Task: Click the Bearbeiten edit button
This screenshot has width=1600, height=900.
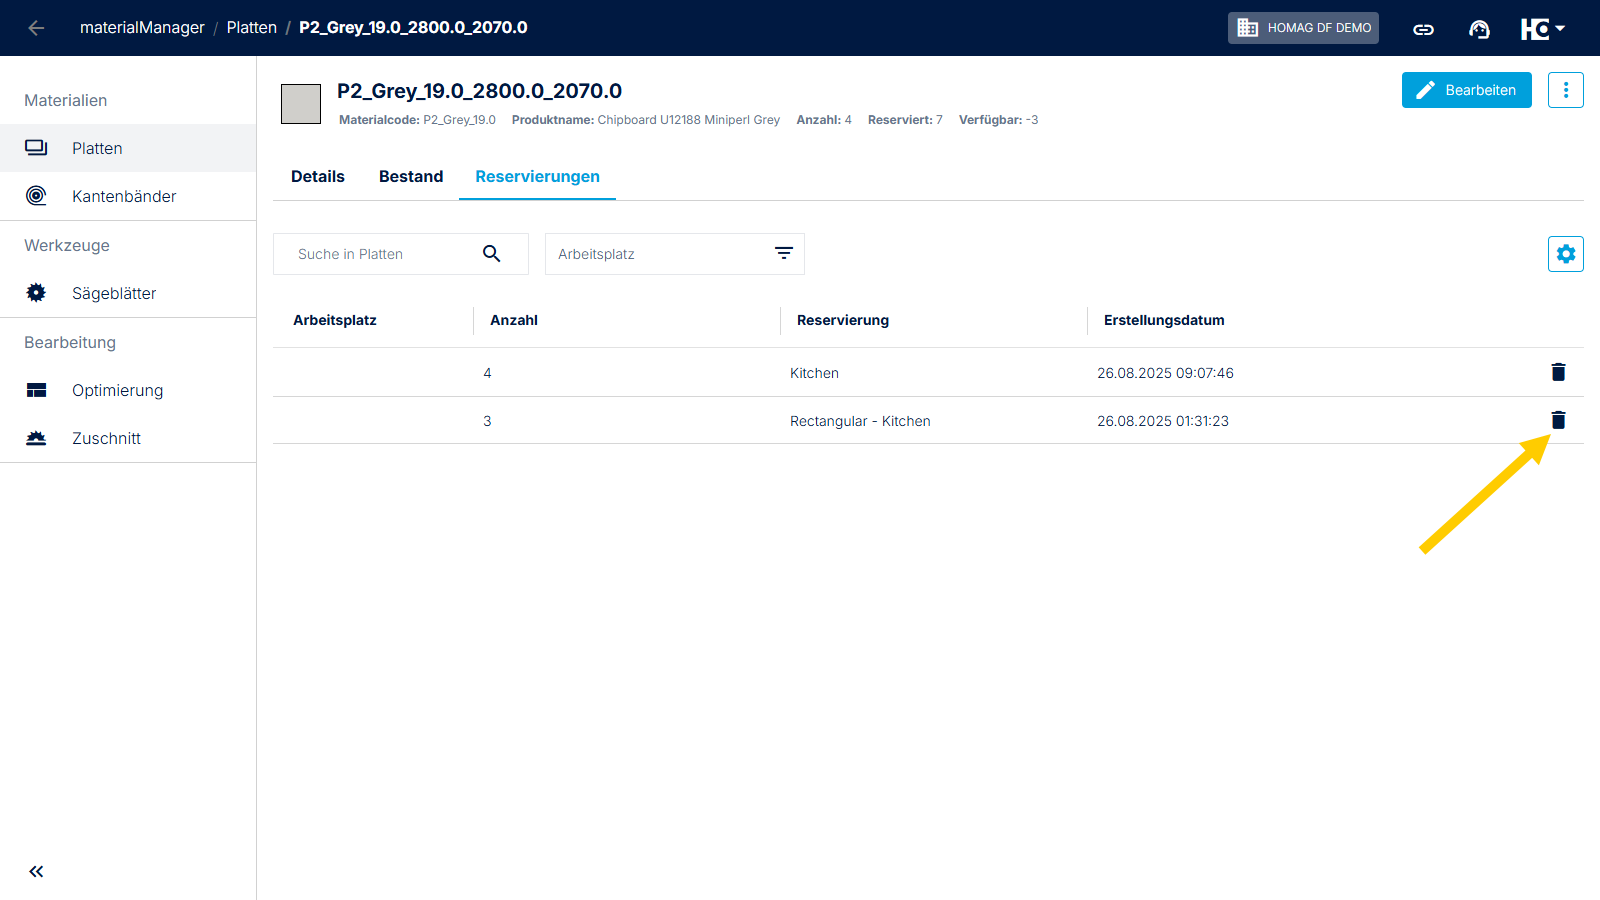Action: tap(1466, 90)
